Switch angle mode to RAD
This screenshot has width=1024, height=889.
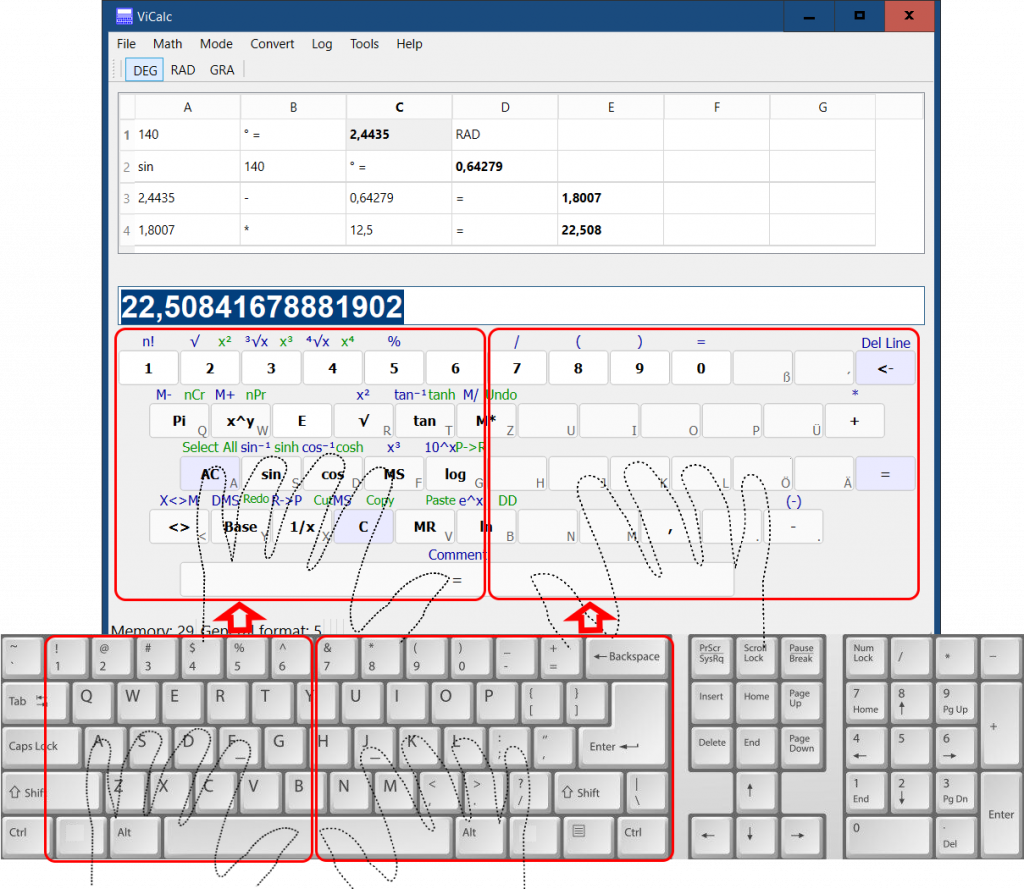click(x=183, y=70)
